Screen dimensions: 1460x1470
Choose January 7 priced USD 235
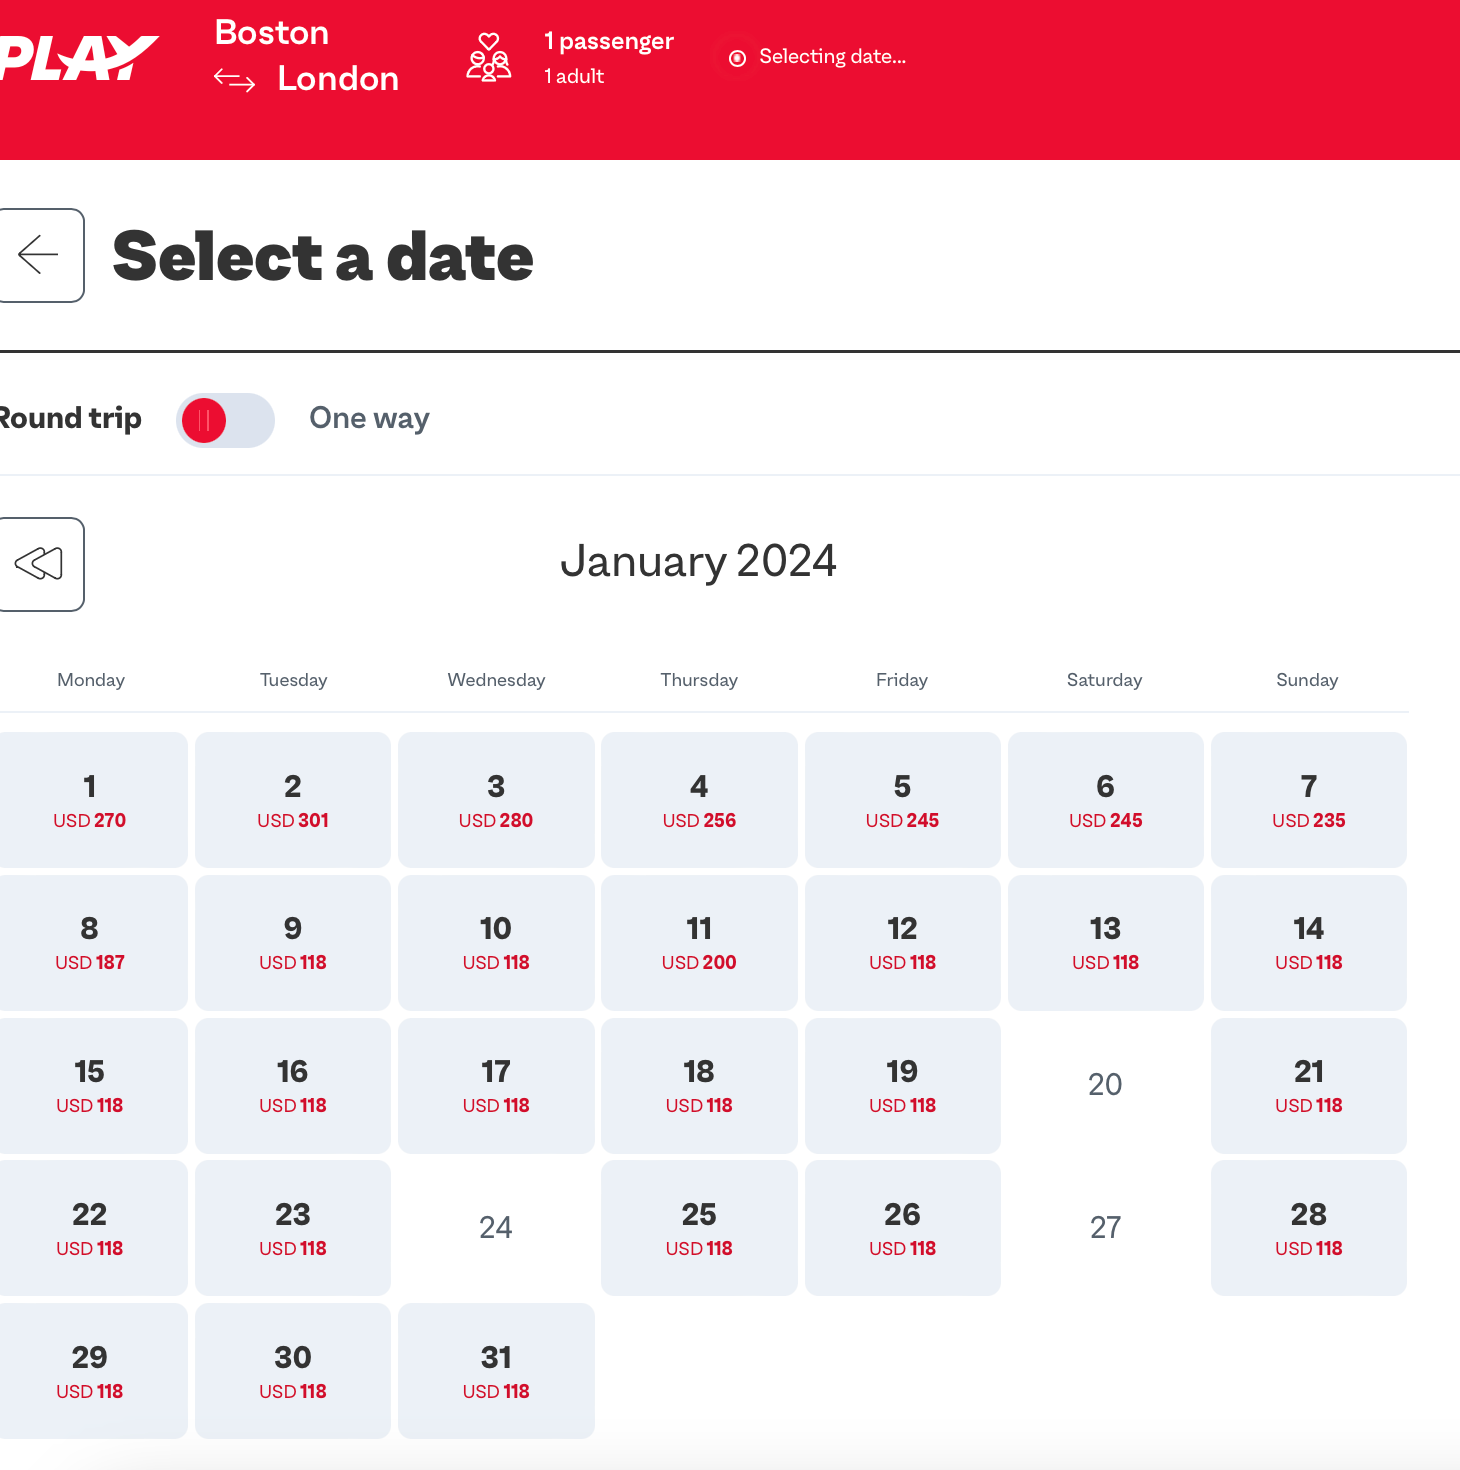coord(1308,800)
